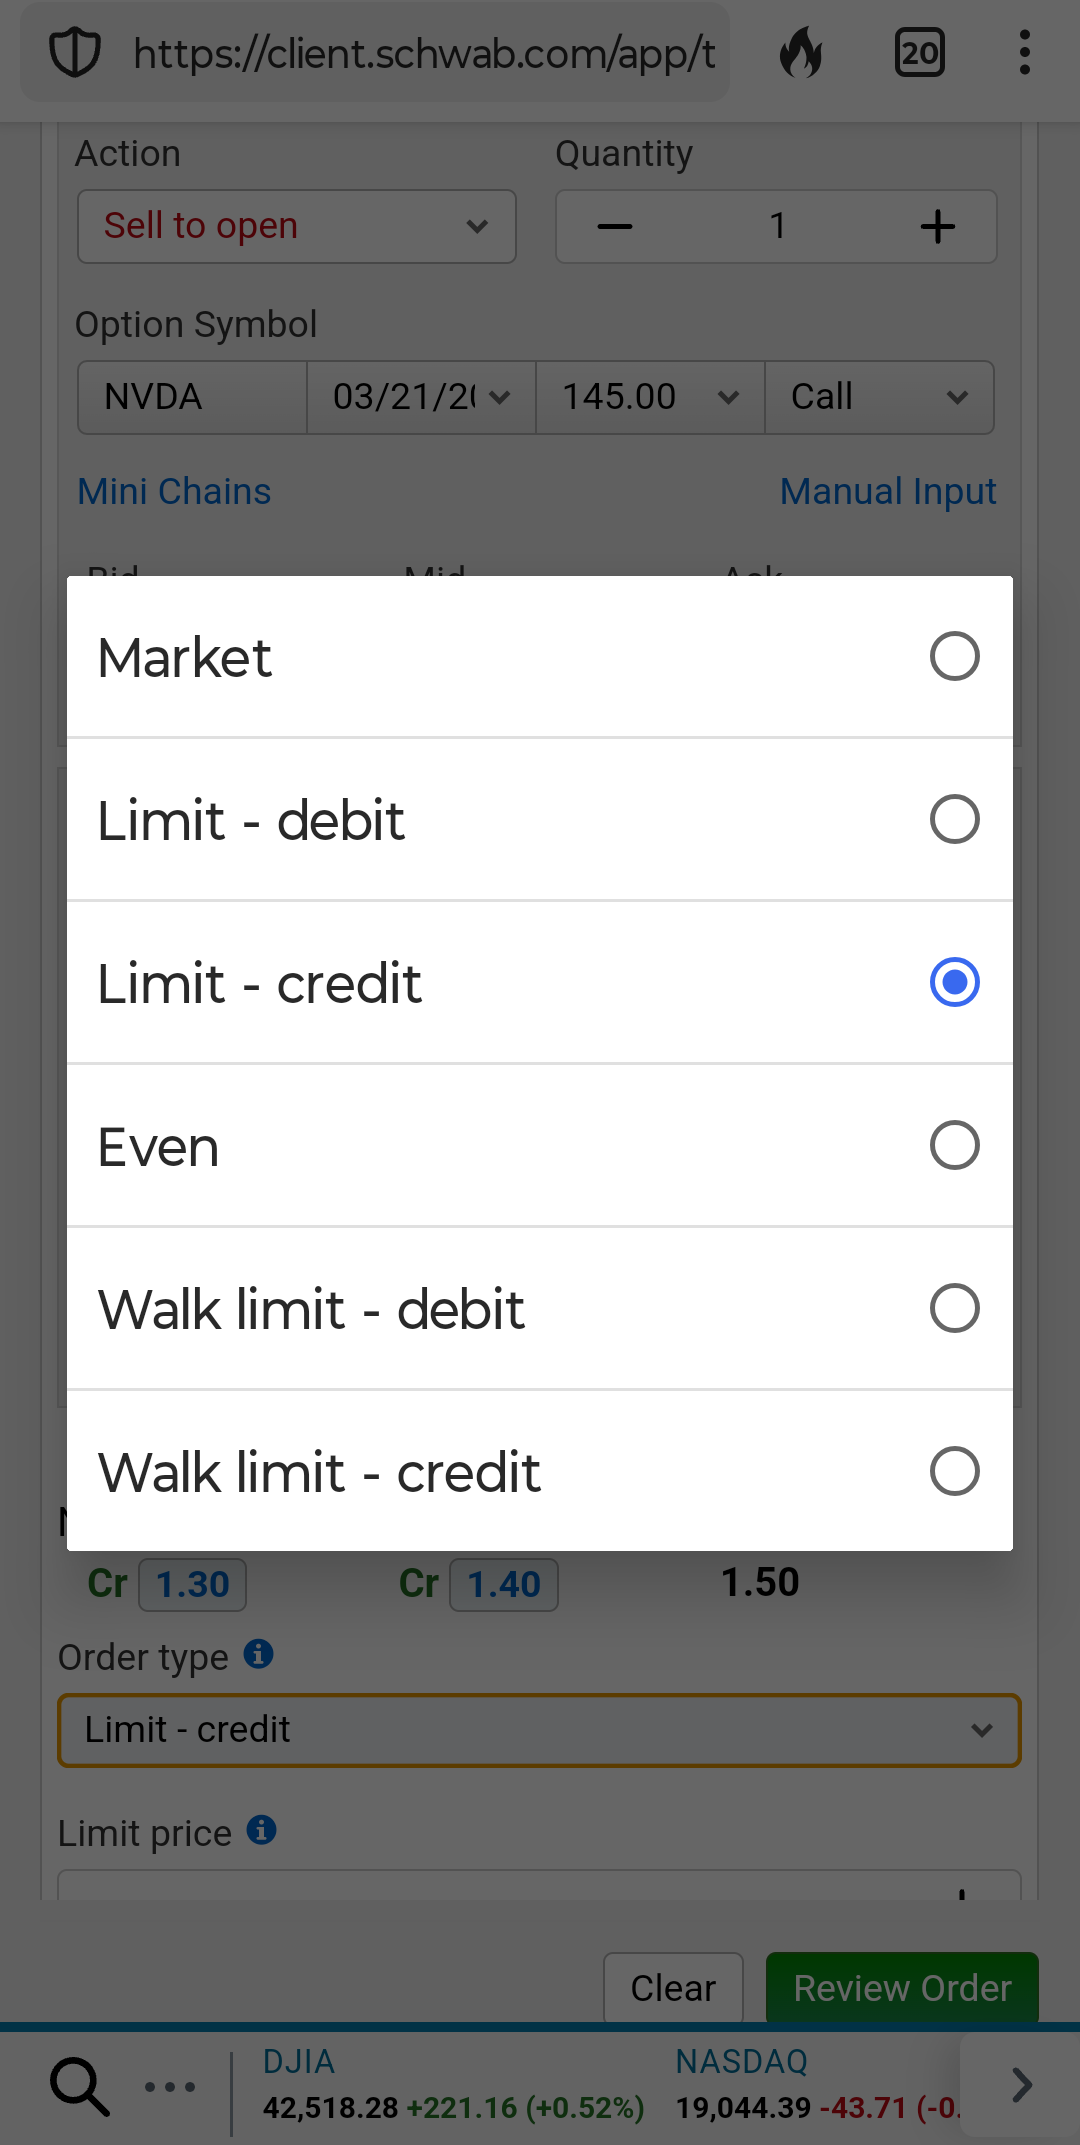Open the three-dot browser menu
Screen dimensions: 1080x2145
1024,53
